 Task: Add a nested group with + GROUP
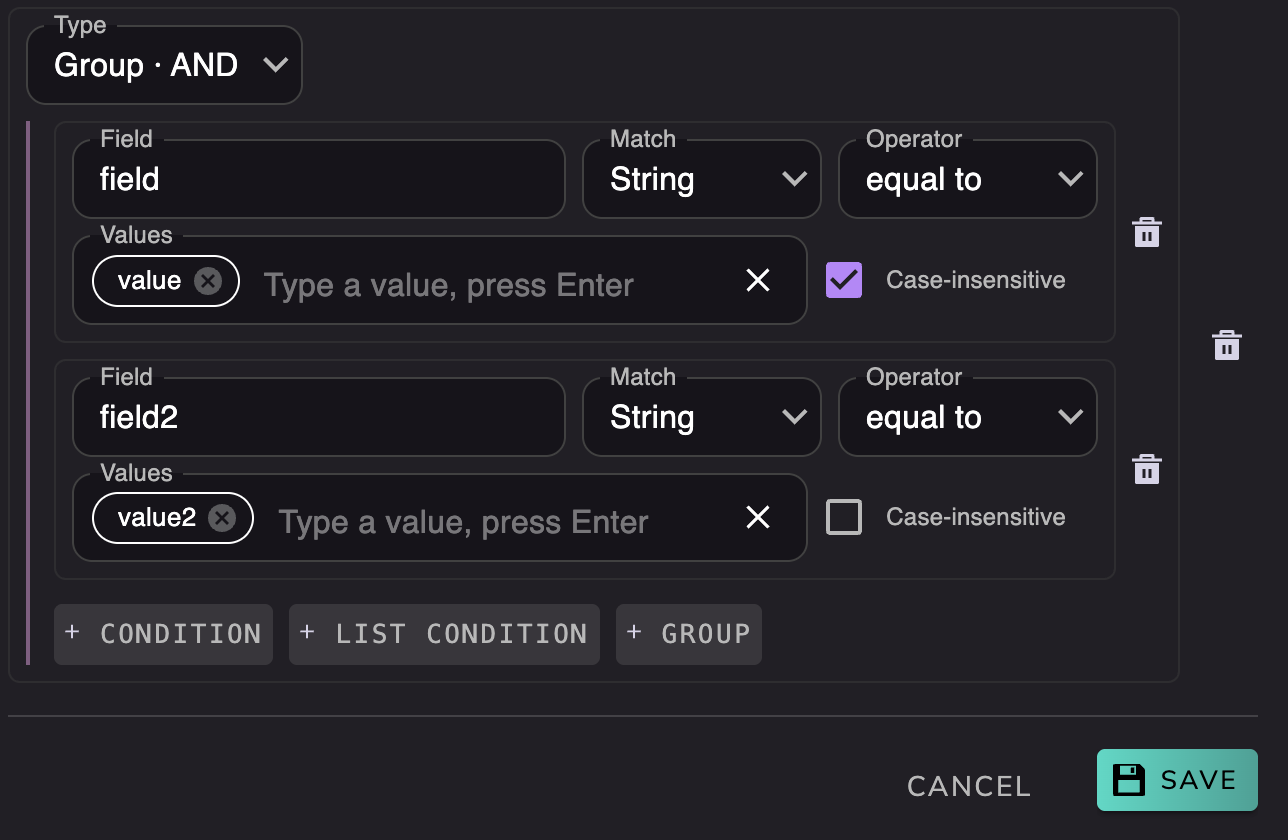[x=689, y=634]
